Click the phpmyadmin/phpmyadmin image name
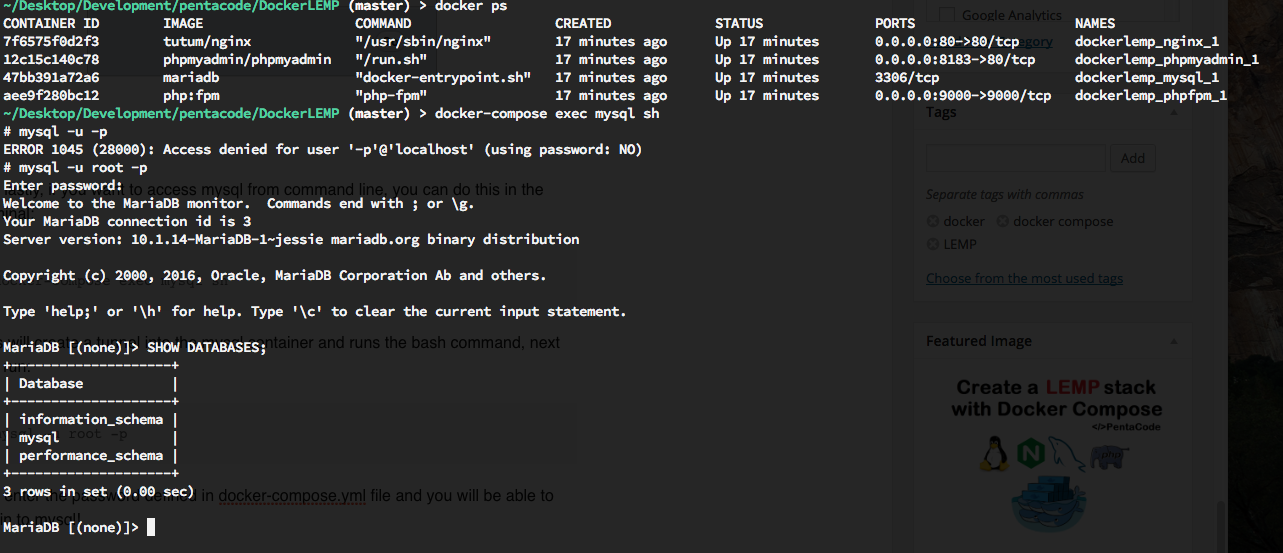1283x553 pixels. pos(247,60)
